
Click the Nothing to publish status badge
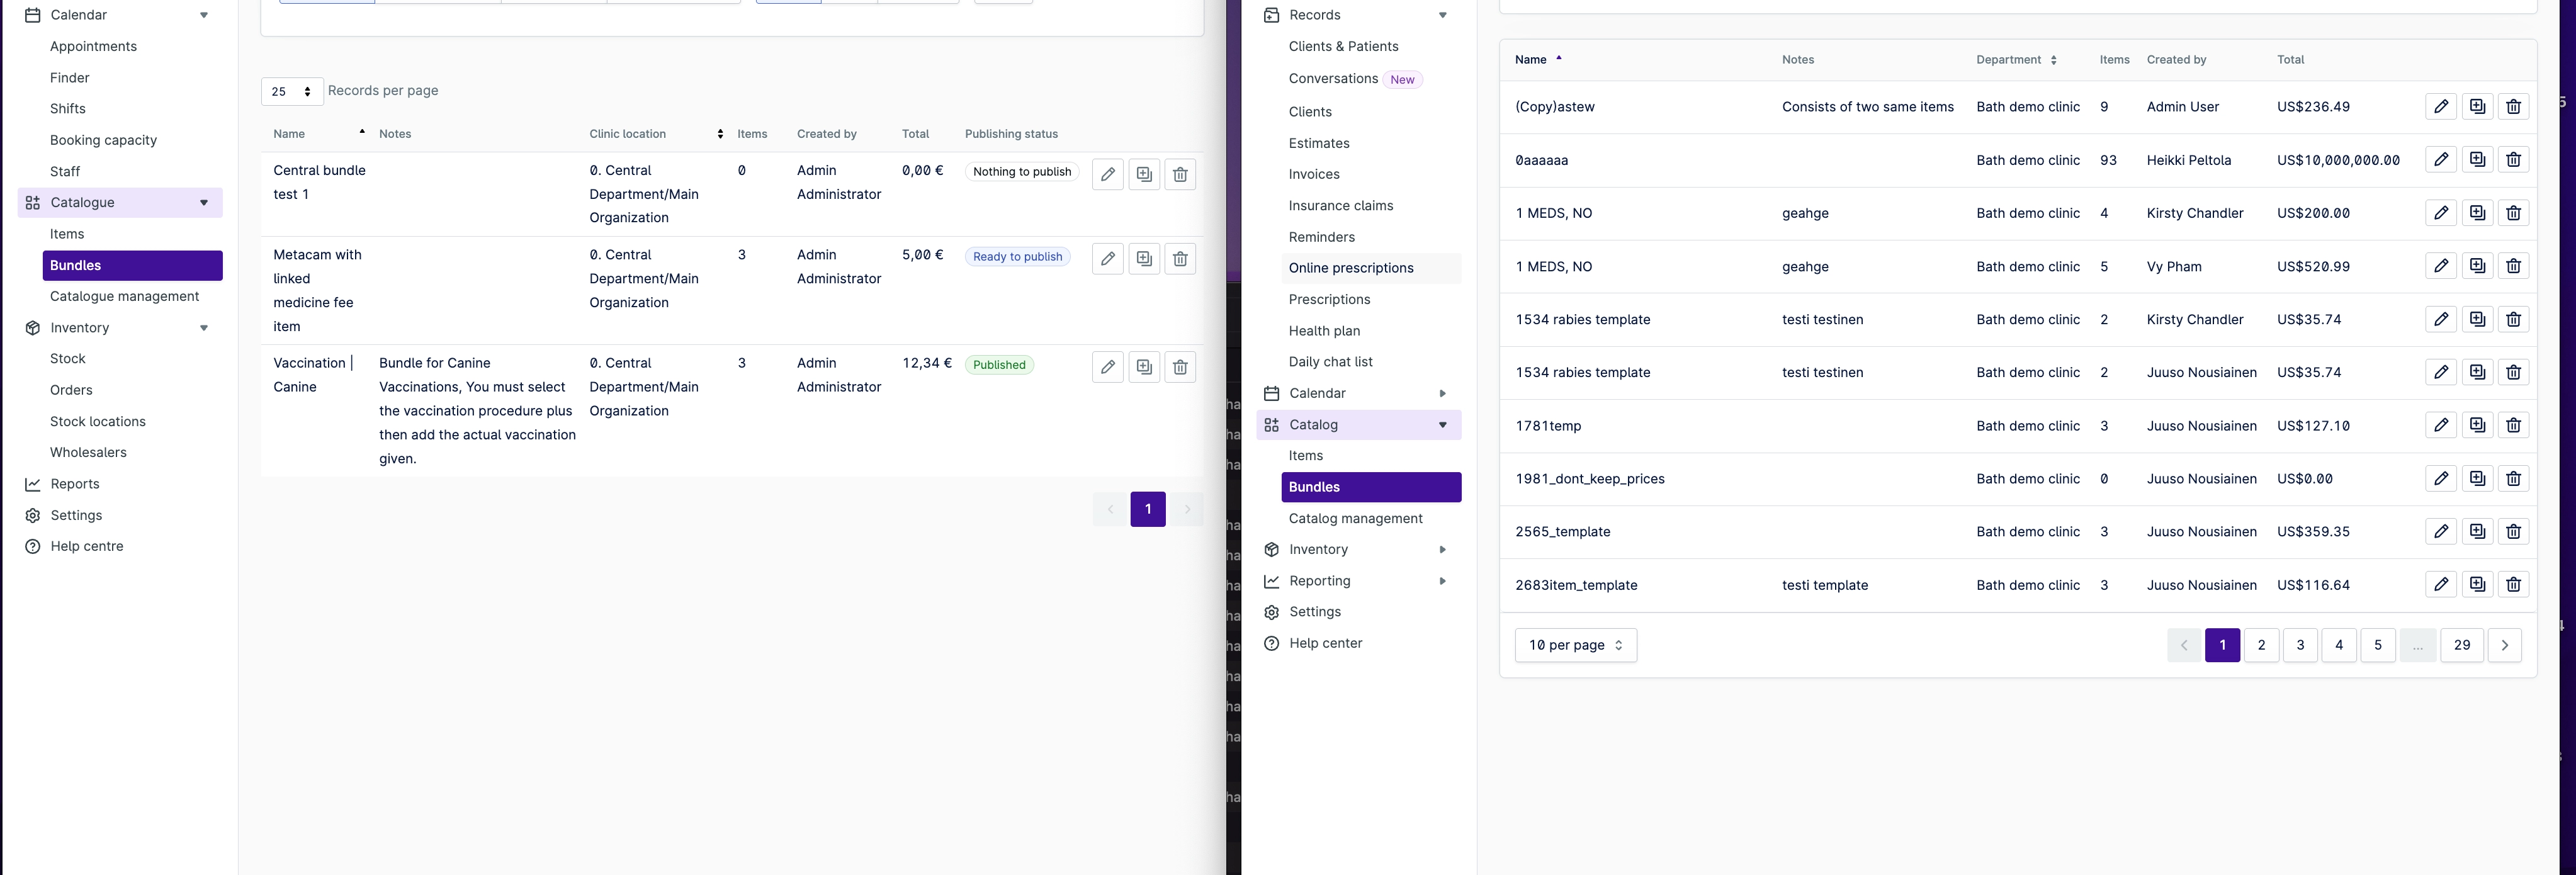(x=1021, y=172)
